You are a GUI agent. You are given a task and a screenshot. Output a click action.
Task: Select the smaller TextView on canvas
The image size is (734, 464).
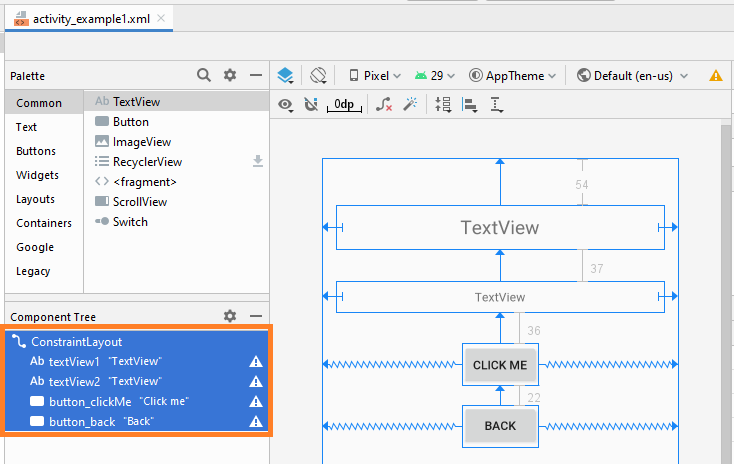point(500,297)
